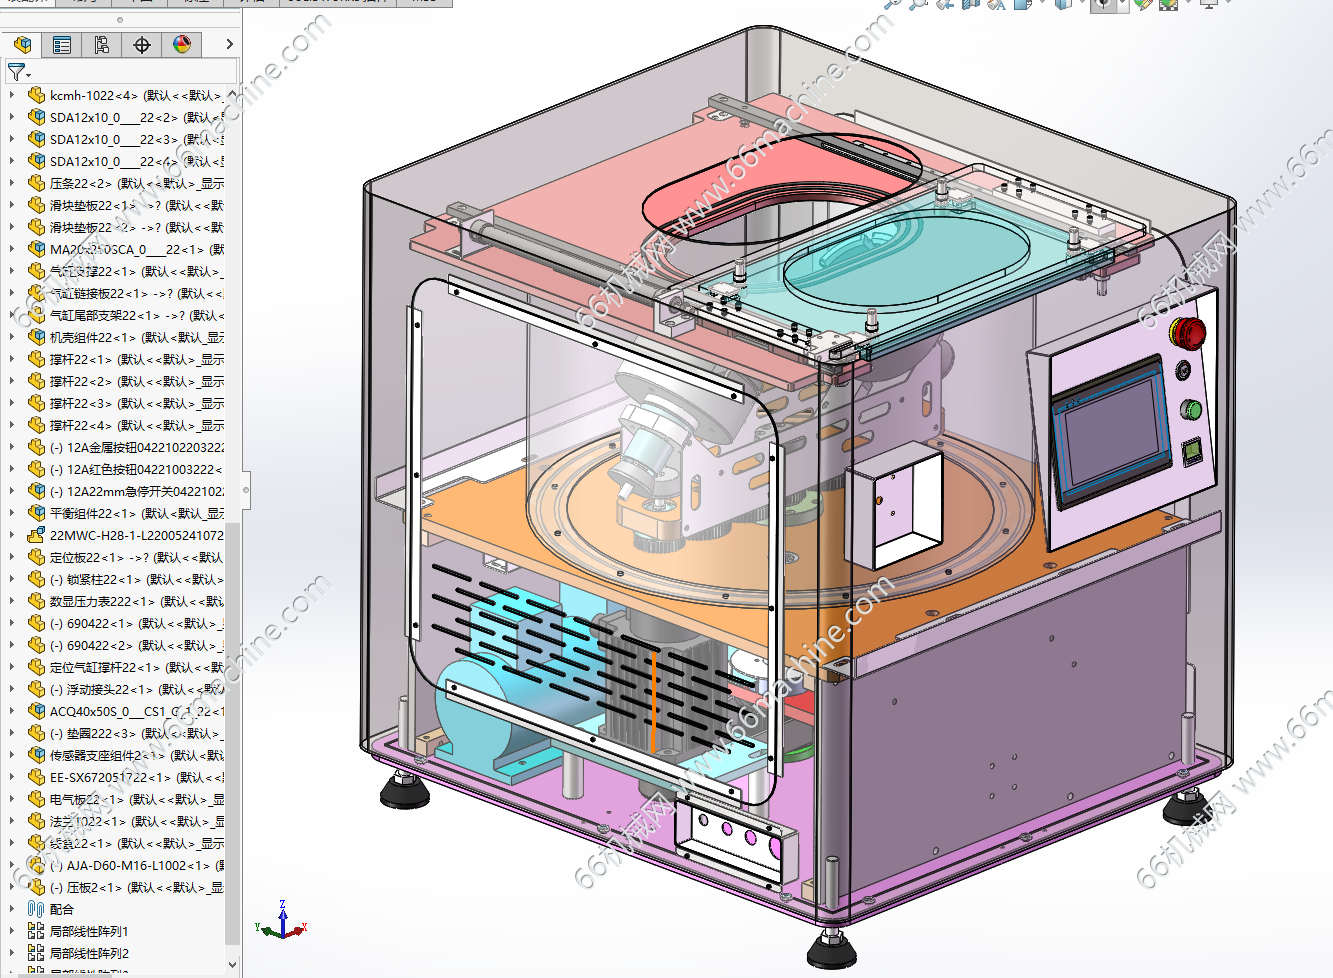Open the DimXpertManager crosshair tab
1333x978 pixels.
pos(142,45)
